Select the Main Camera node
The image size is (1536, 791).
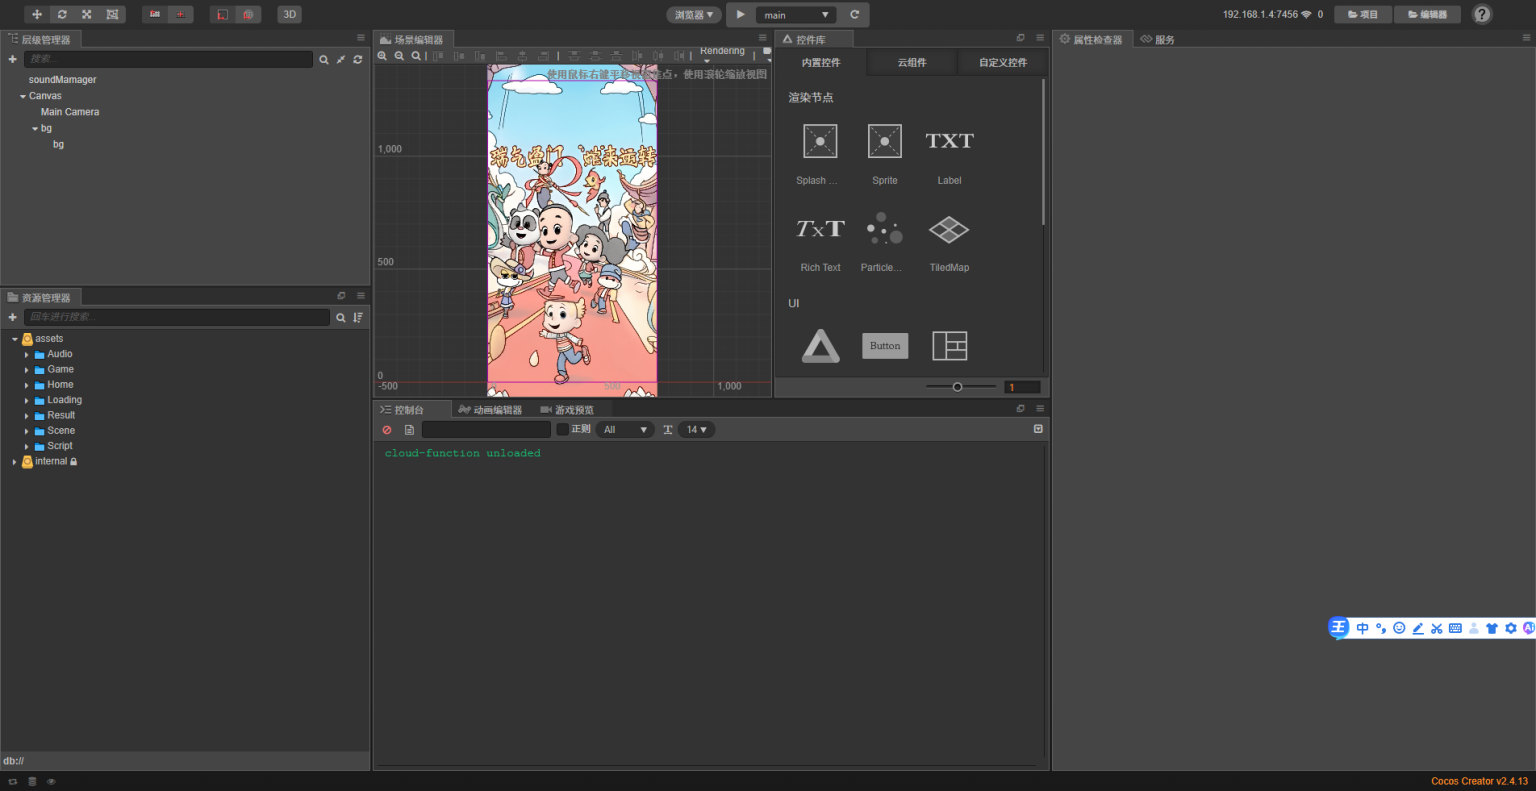(x=70, y=112)
